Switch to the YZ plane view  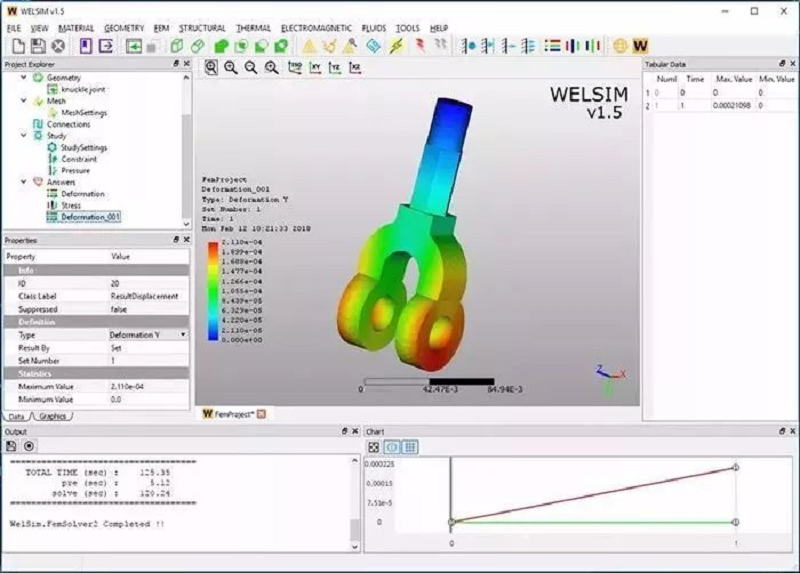pos(335,67)
